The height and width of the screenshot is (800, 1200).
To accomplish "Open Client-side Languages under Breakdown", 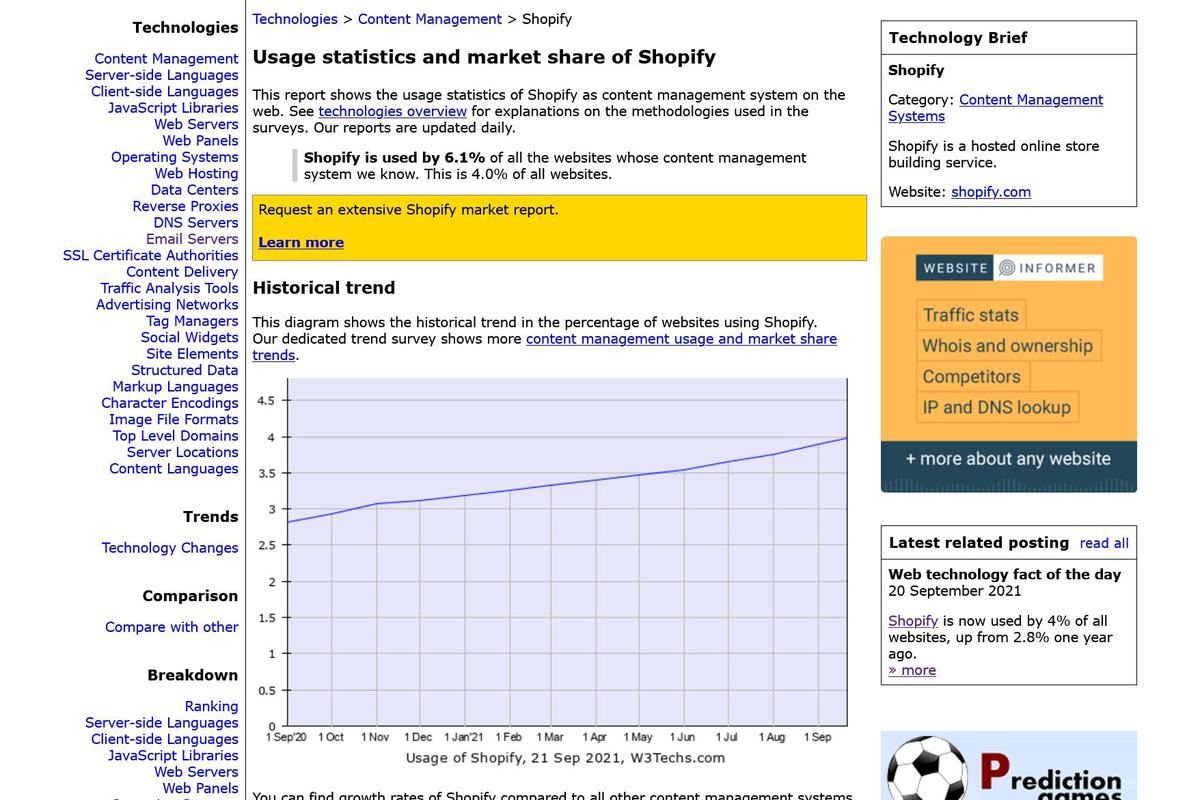I will pos(165,739).
